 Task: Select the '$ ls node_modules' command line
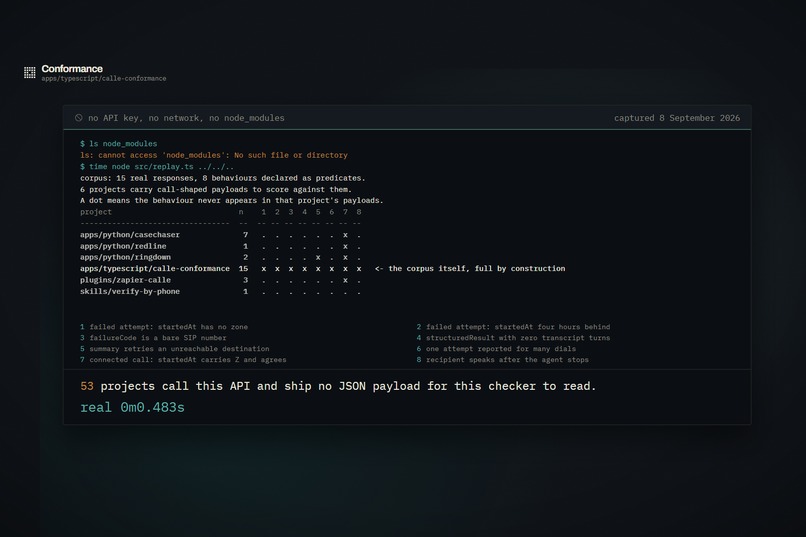point(119,144)
